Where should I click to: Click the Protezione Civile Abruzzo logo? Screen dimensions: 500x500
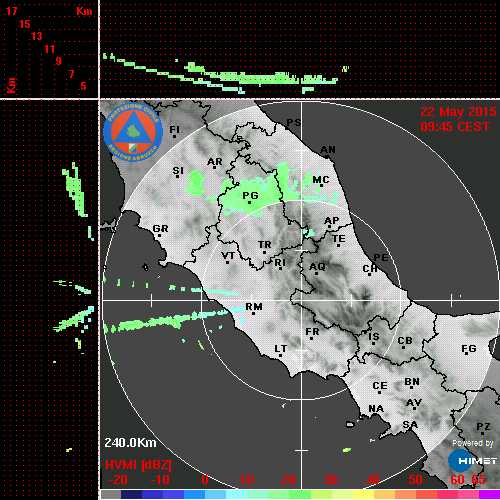133,132
